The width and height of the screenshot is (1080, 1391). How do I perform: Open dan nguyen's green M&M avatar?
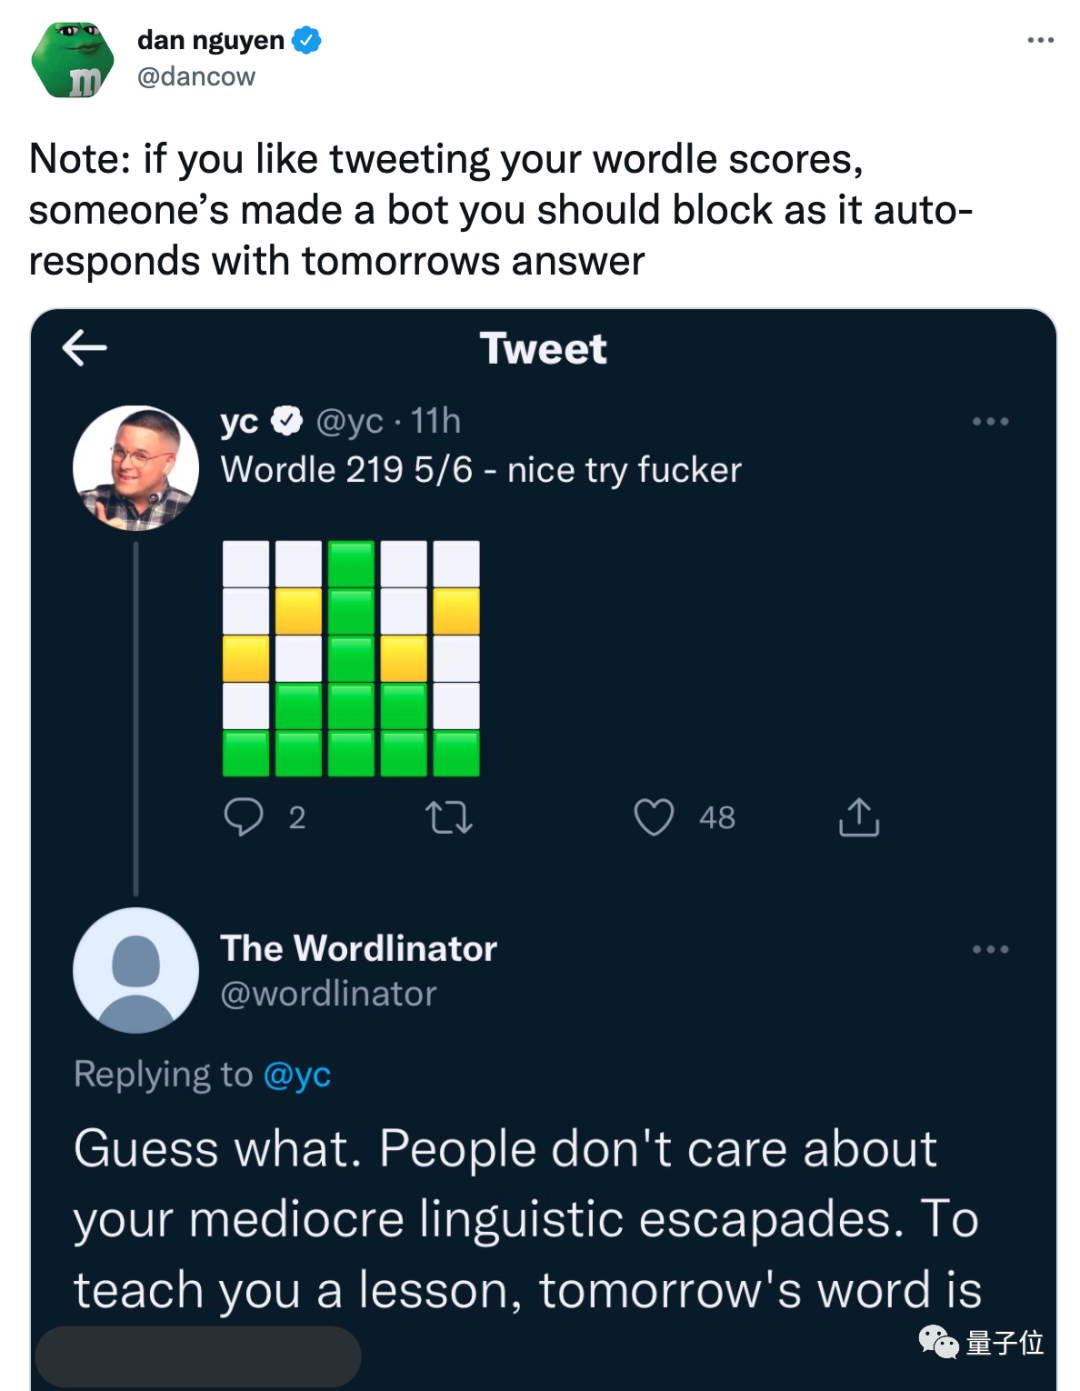(x=72, y=60)
